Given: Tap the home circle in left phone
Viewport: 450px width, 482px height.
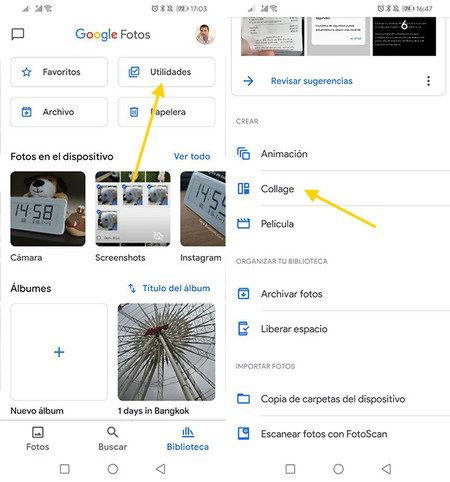Looking at the screenshot, I should [x=113, y=469].
